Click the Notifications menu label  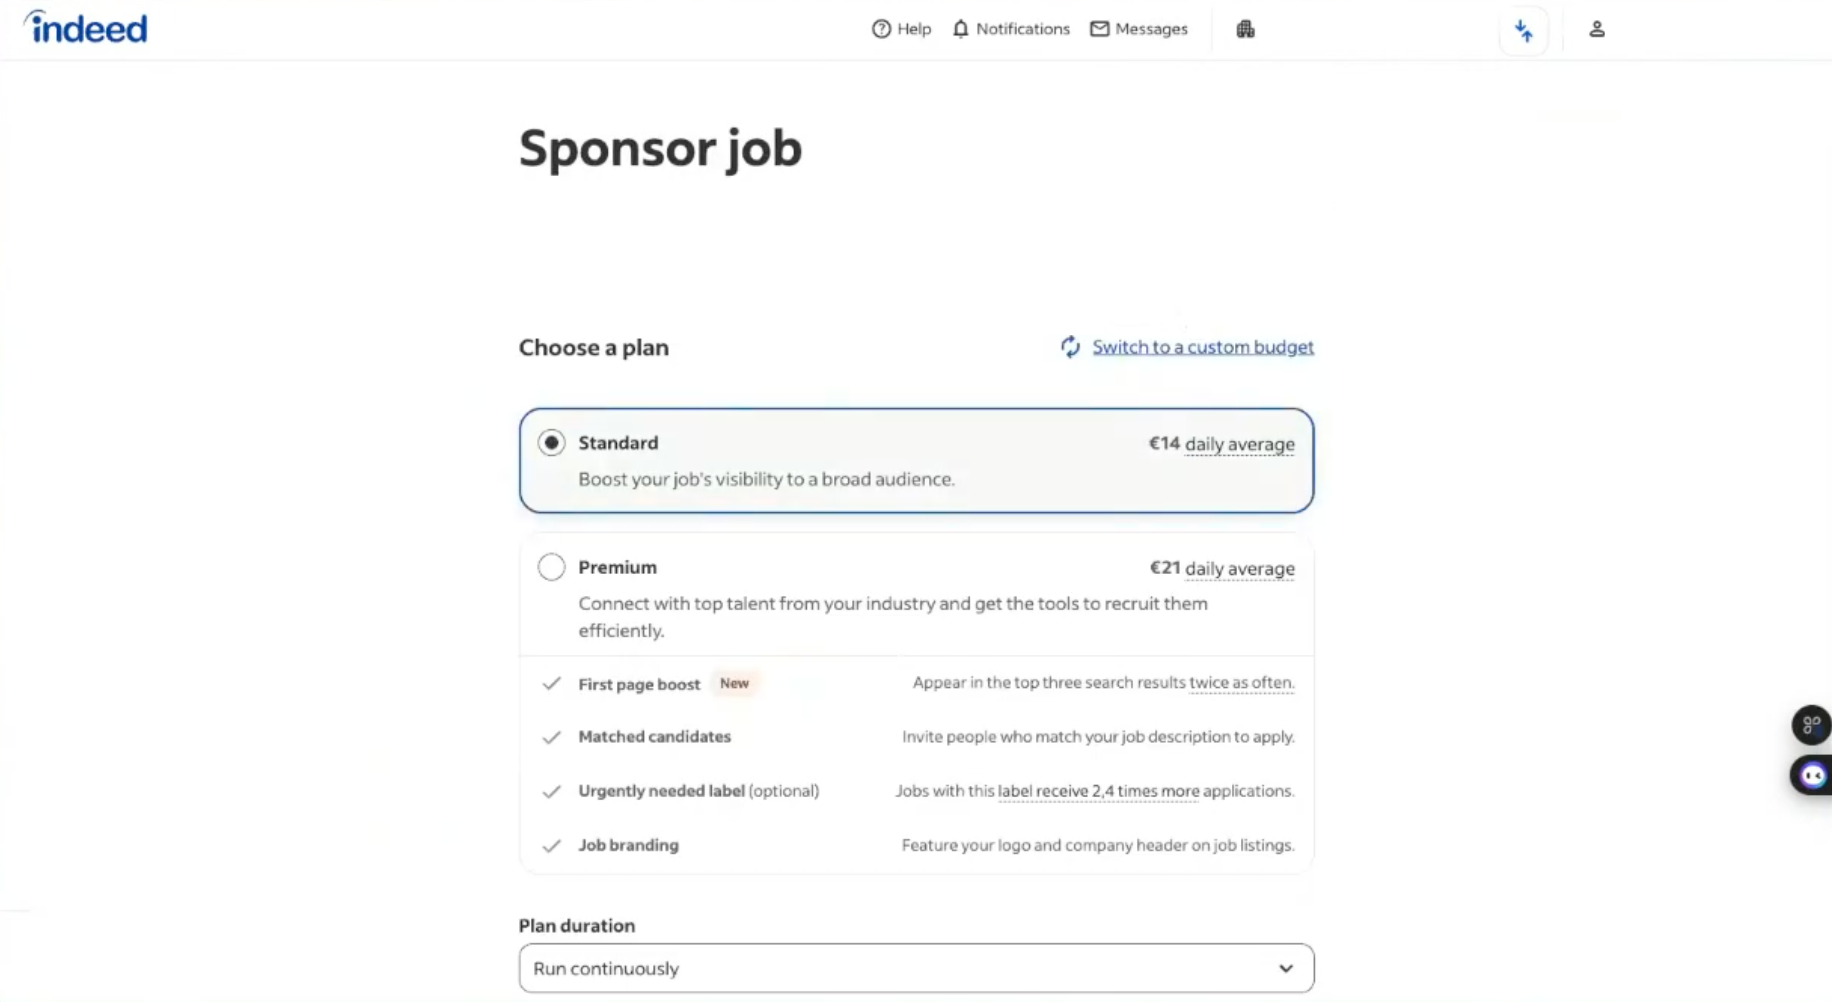click(x=1022, y=29)
